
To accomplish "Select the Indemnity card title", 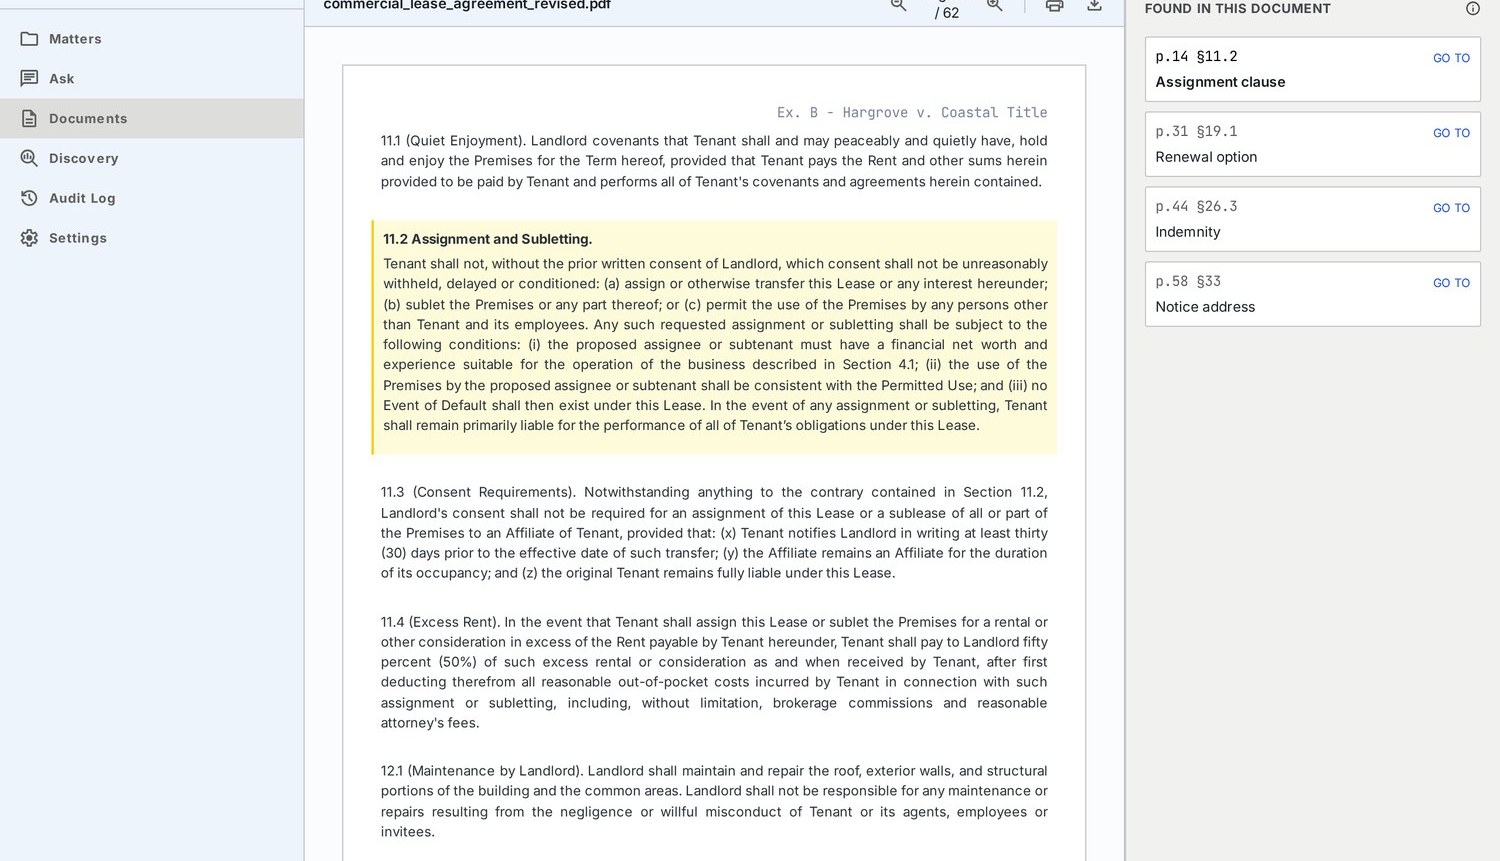I will click(1188, 232).
